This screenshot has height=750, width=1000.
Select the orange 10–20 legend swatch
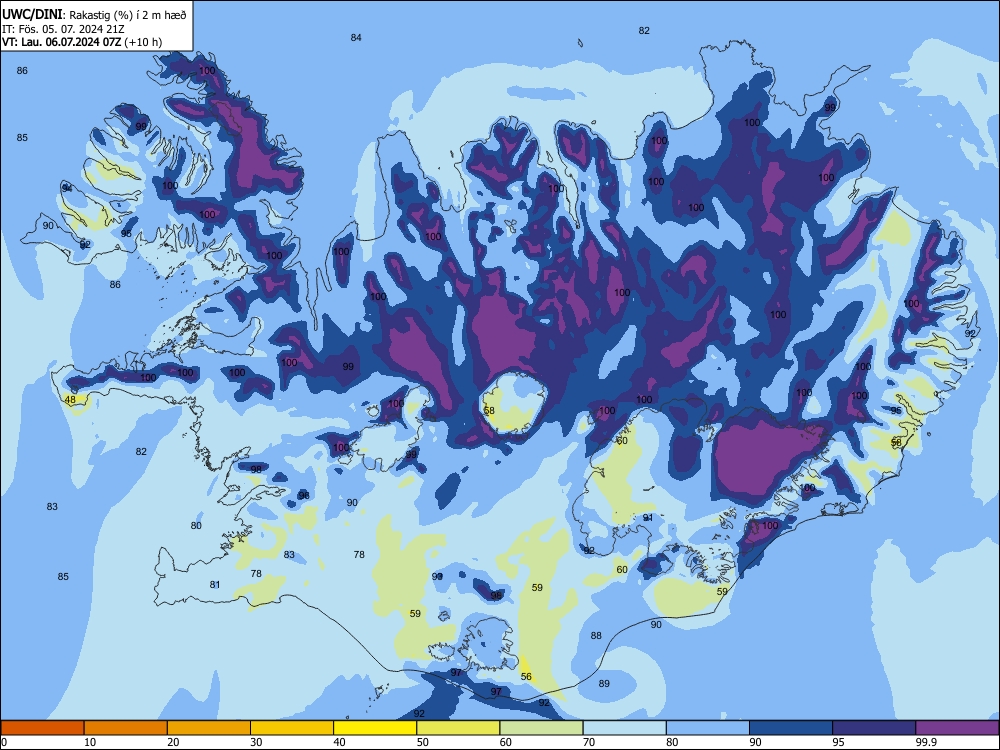coord(126,728)
